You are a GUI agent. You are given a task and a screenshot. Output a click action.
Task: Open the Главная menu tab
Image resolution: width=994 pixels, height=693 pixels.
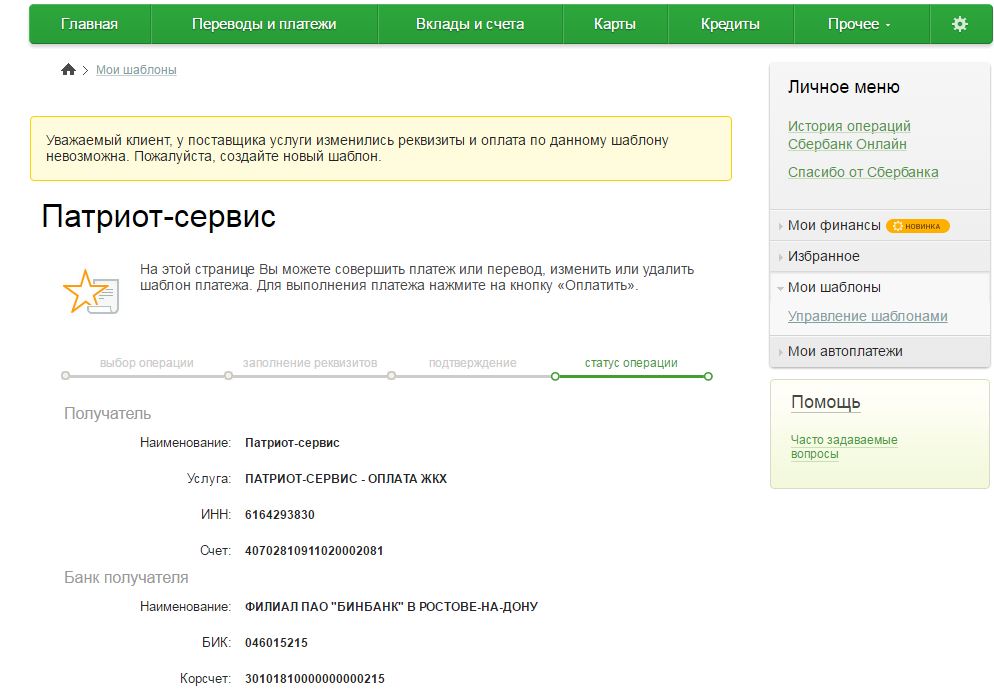coord(89,24)
